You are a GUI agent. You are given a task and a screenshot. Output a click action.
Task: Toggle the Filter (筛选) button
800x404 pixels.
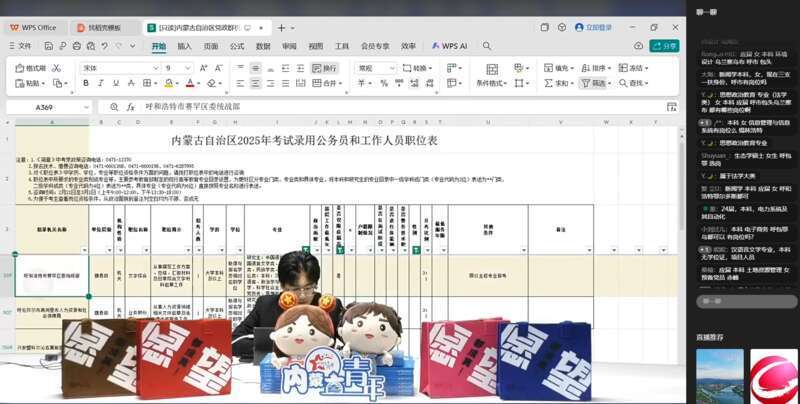pos(594,84)
